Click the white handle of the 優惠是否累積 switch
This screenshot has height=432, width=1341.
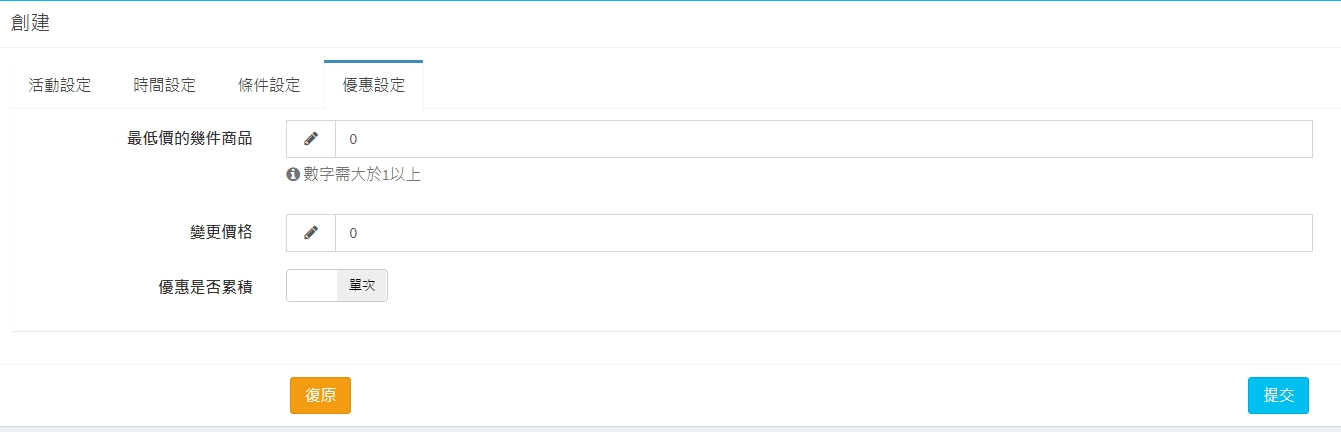312,285
